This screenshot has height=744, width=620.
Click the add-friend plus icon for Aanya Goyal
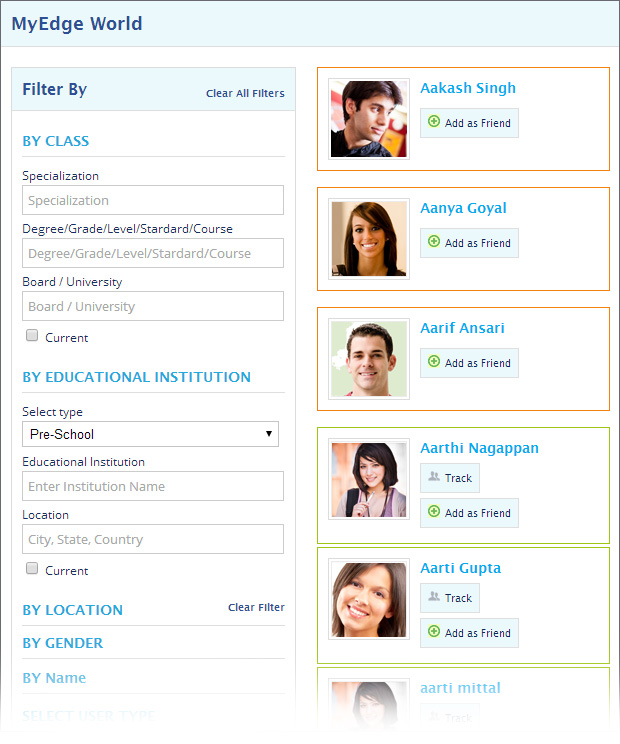coord(434,242)
